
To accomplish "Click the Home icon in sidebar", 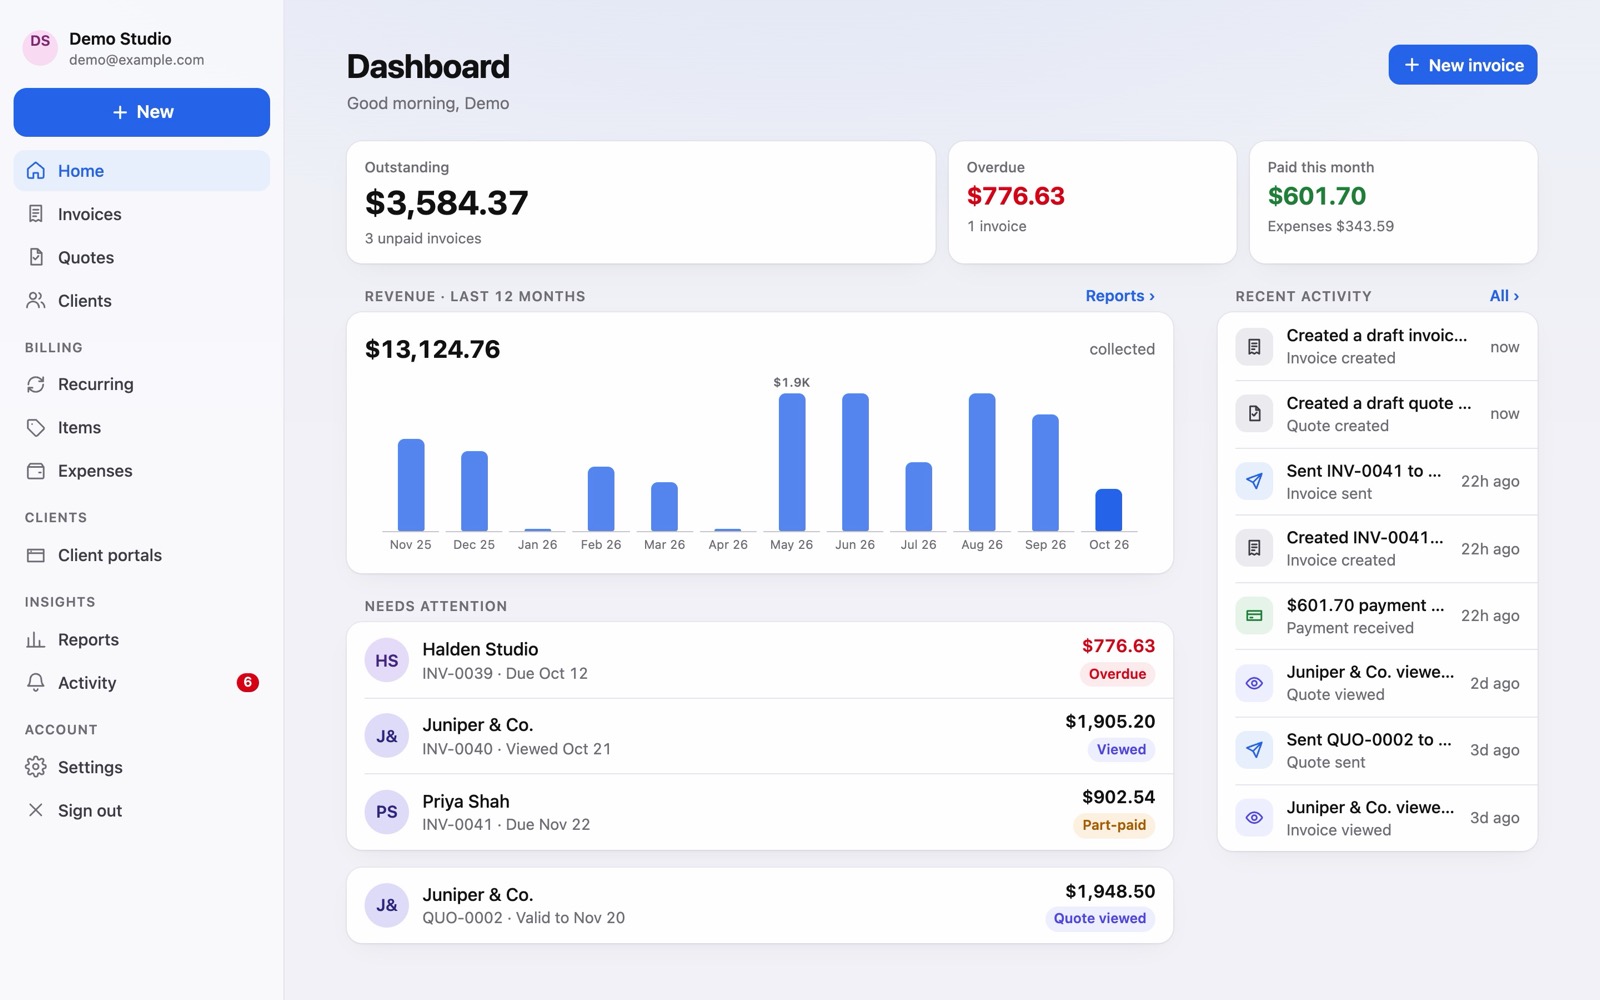I will pos(36,171).
